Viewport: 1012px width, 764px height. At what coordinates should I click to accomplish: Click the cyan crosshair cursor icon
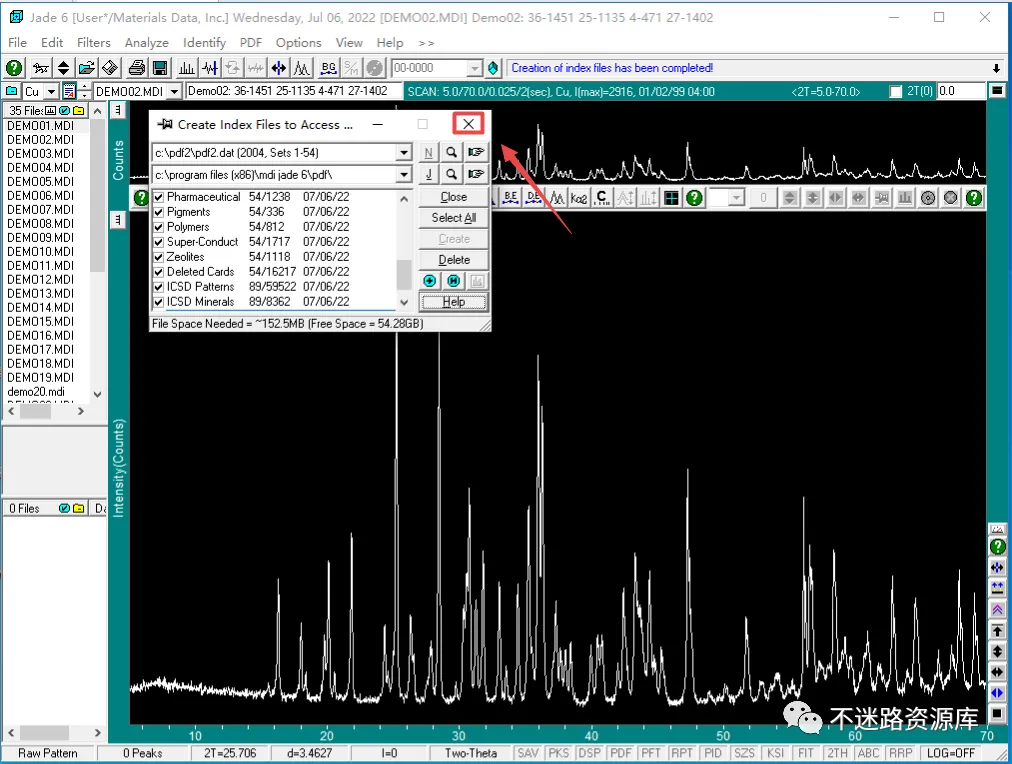671,197
